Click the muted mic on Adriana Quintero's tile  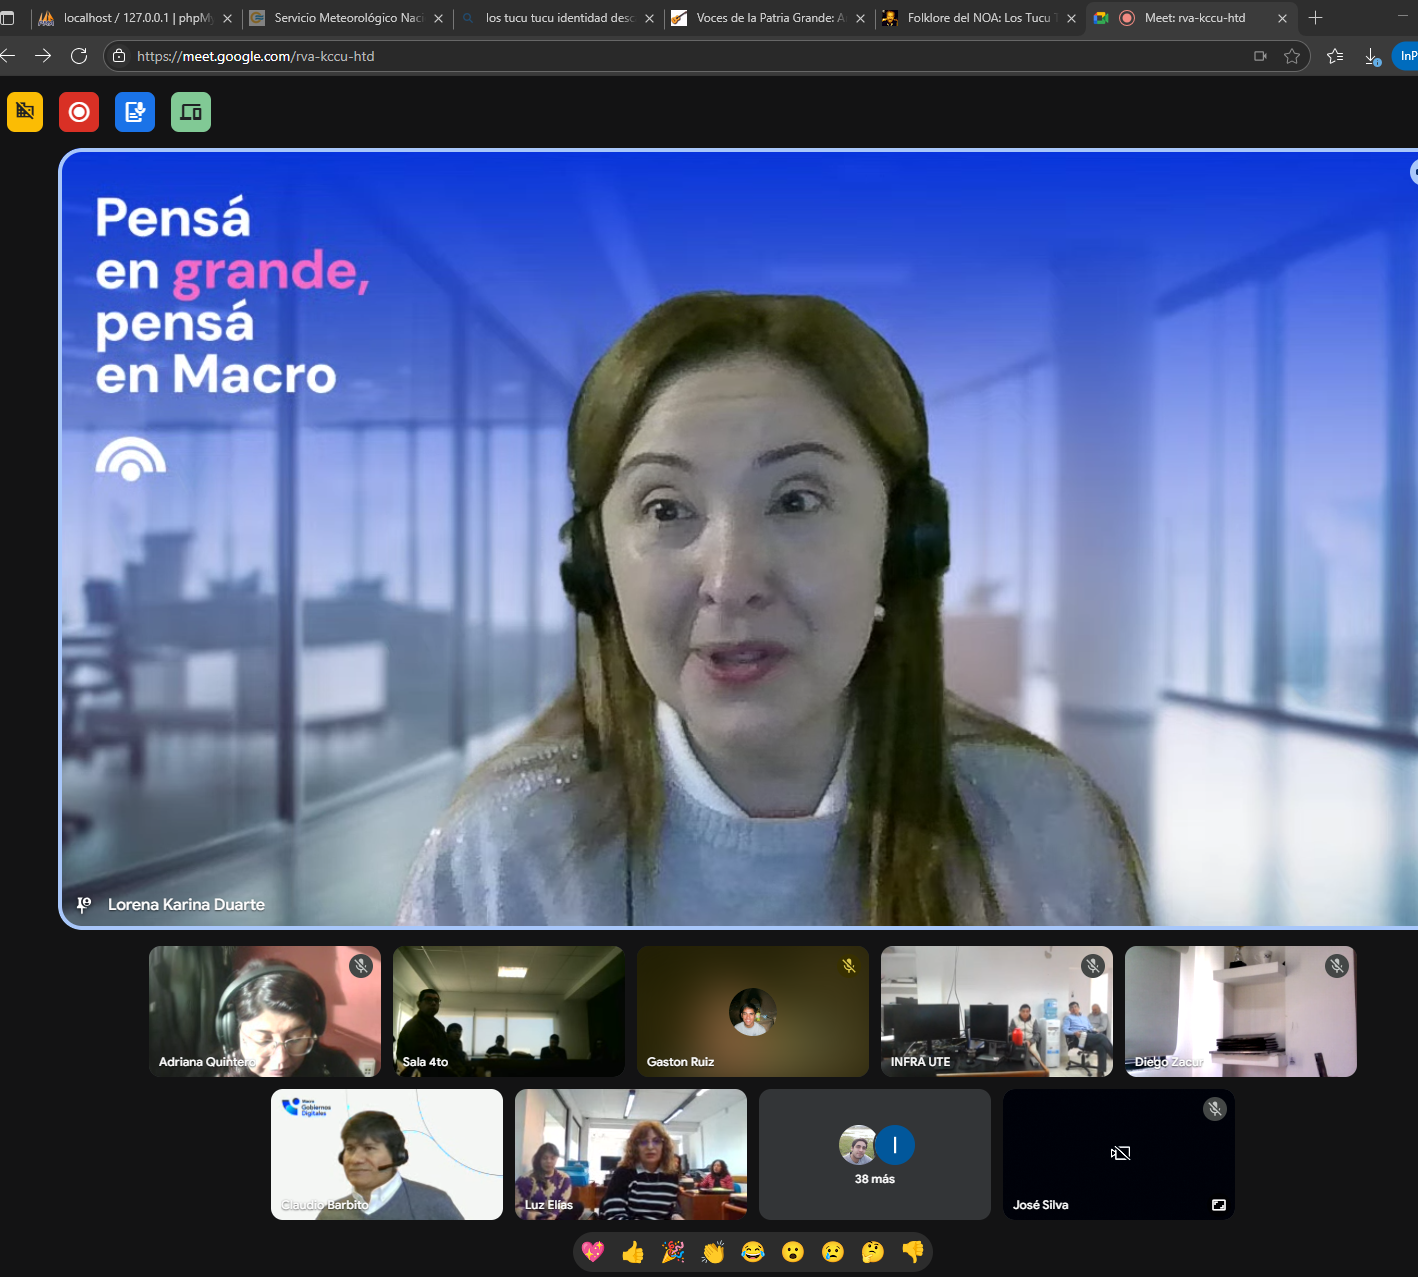(361, 966)
